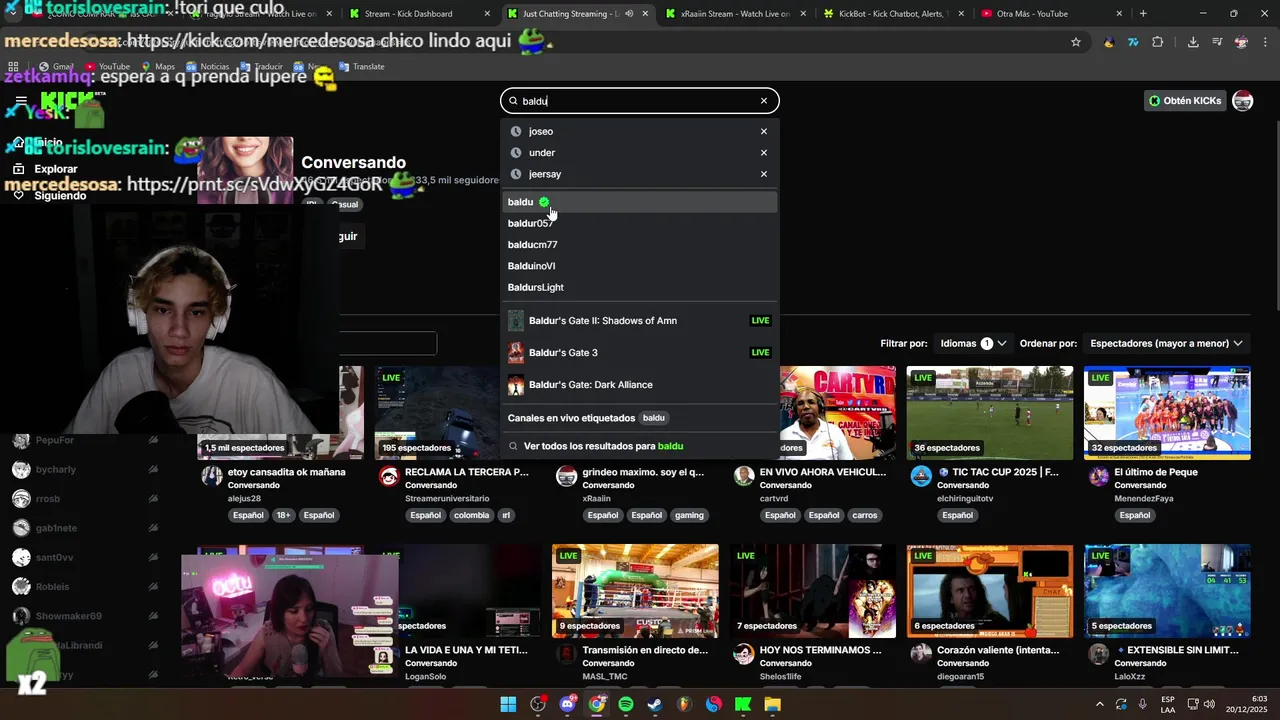The image size is (1280, 720).
Task: Open the Kick app from the taskbar
Action: click(x=743, y=704)
